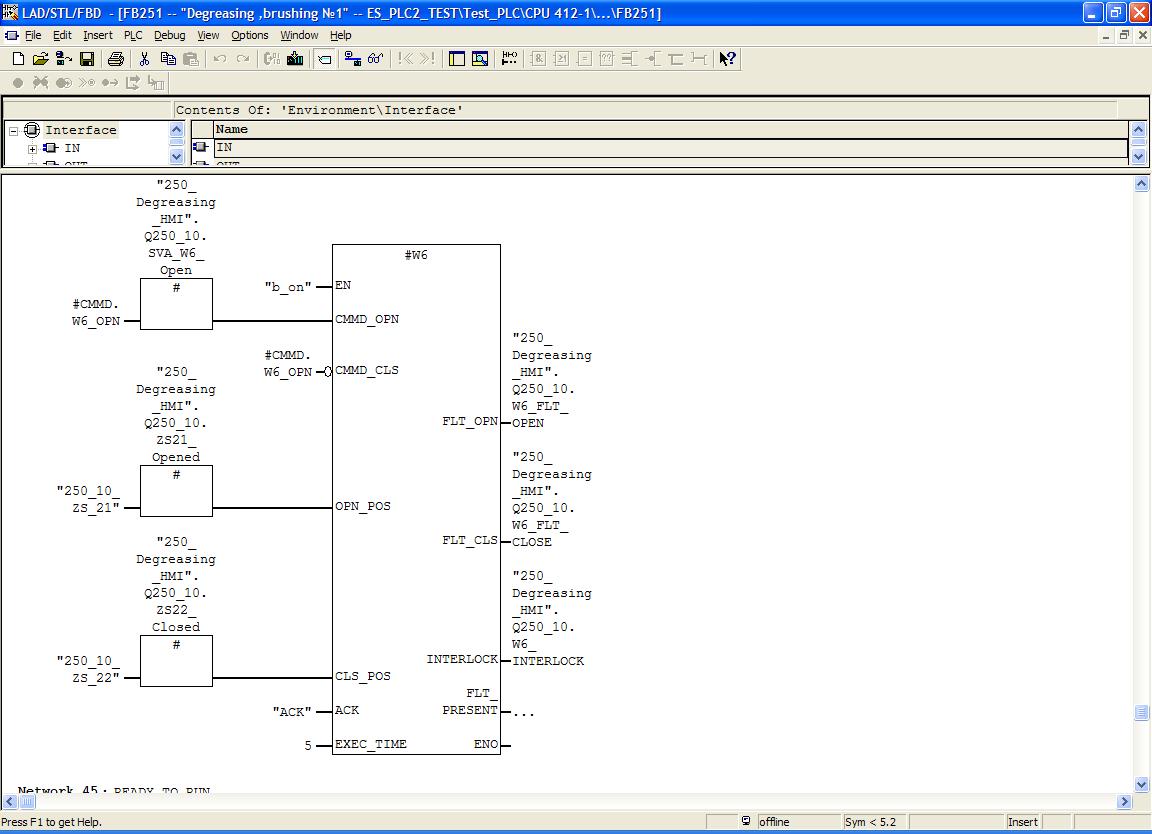This screenshot has height=834, width=1152.
Task: Click the Copy icon in toolbar
Action: [x=168, y=59]
